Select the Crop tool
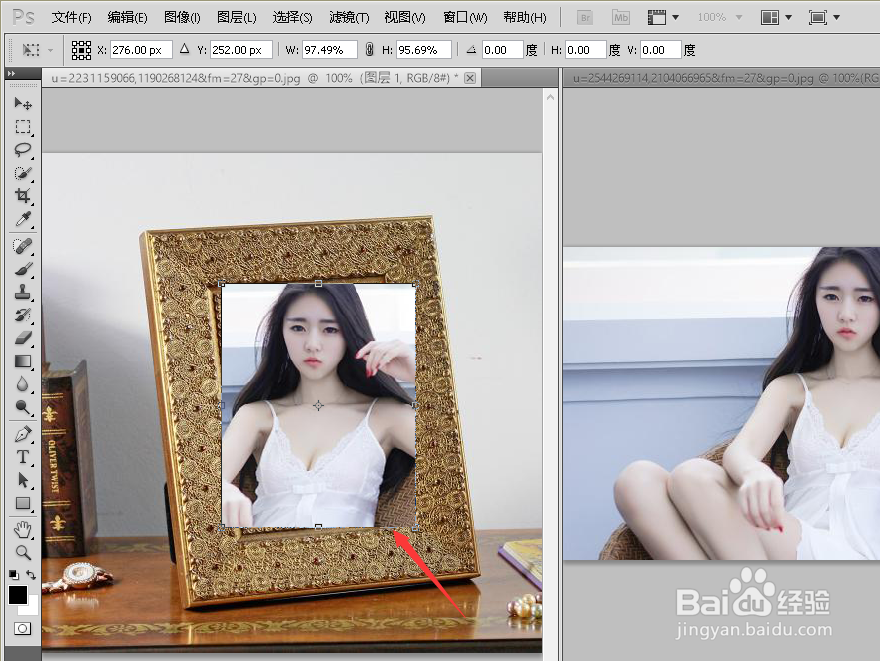Screen dimensions: 880x661 22,196
